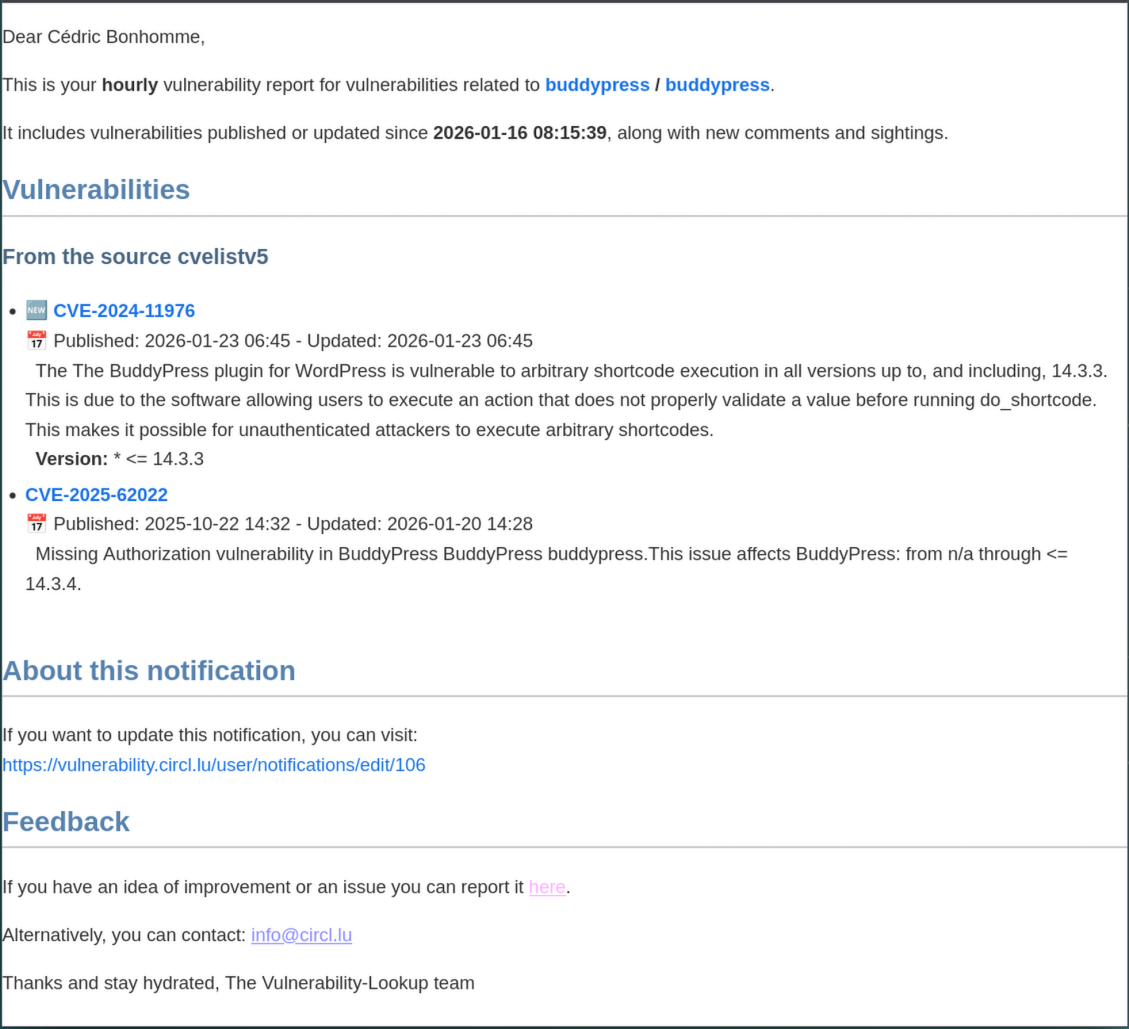1129x1029 pixels.
Task: Click the bold timestamp 2026-01-16 08:15:39
Action: click(x=519, y=133)
